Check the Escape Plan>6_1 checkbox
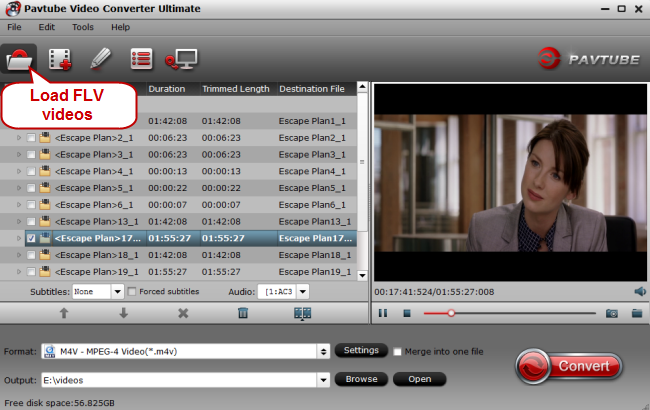The width and height of the screenshot is (650, 410). (31, 205)
